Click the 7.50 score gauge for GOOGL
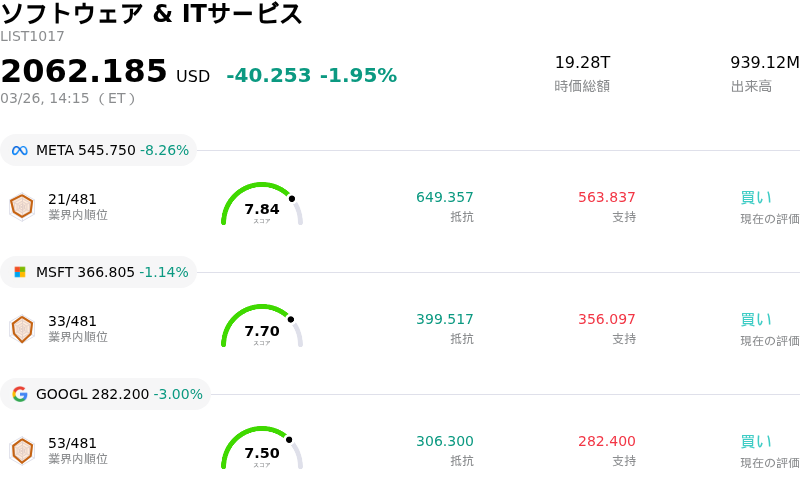This screenshot has height=488, width=800. [x=261, y=450]
